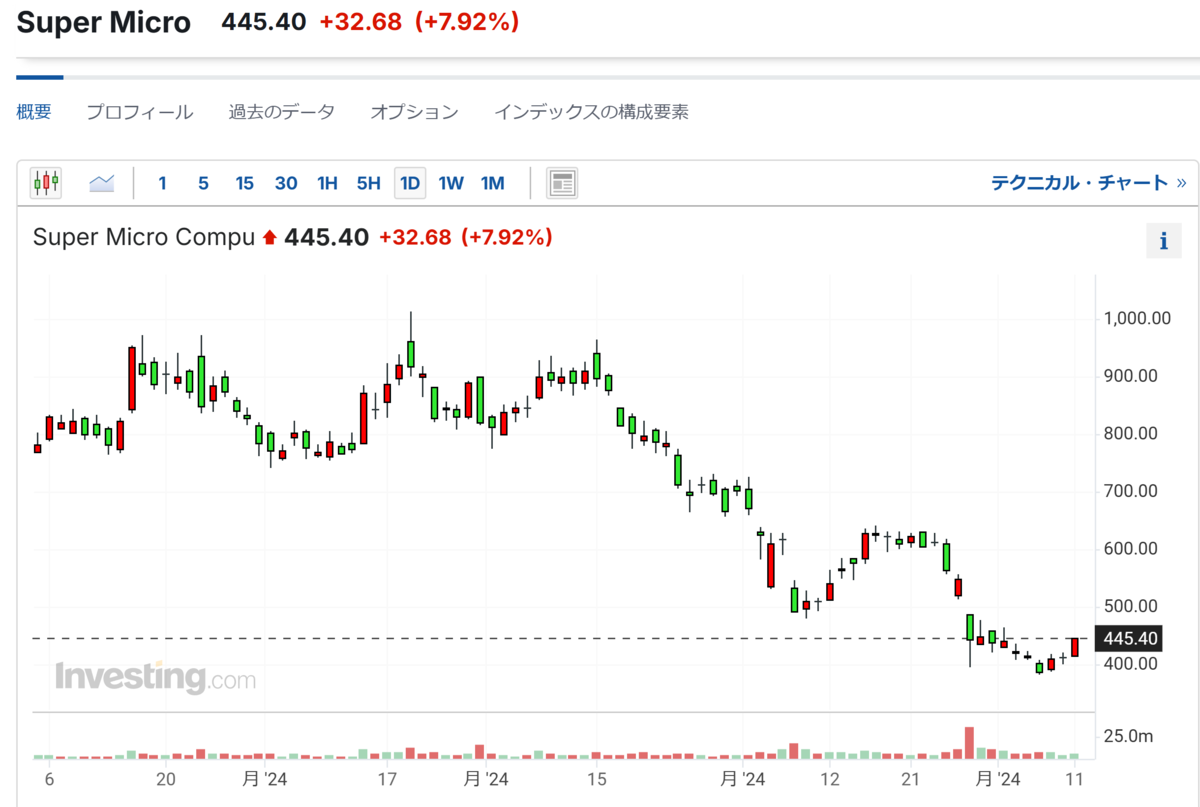Screen dimensions: 1200x807
Task: Set chart interval to 15 minutes
Action: coord(244,183)
